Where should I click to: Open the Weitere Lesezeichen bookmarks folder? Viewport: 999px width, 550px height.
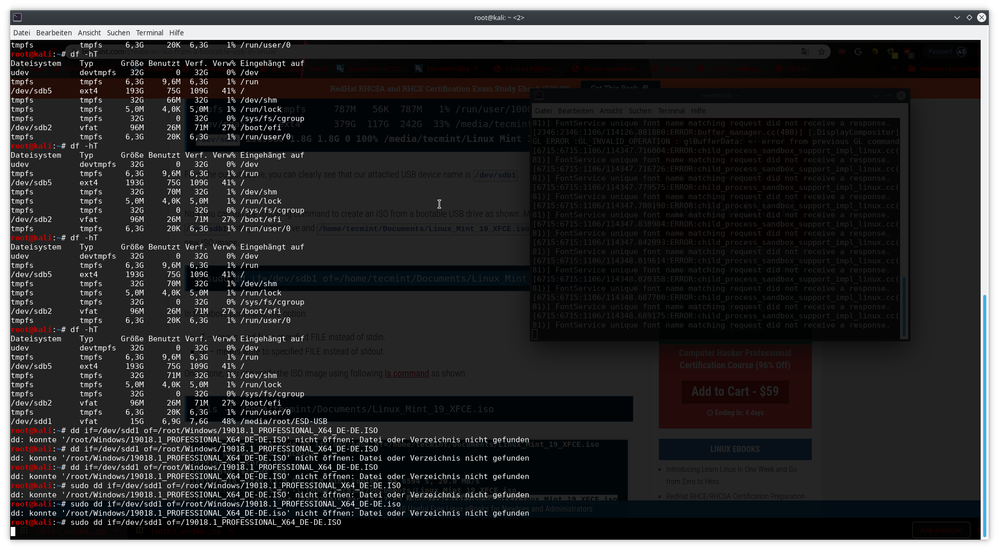[x=944, y=68]
